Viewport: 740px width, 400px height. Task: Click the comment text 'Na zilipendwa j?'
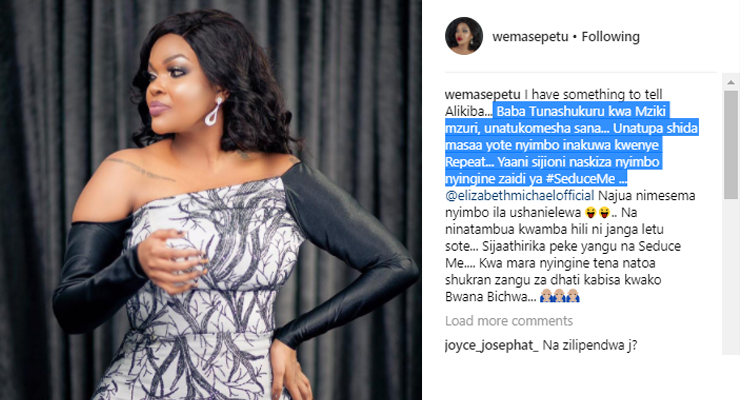pyautogui.click(x=589, y=345)
